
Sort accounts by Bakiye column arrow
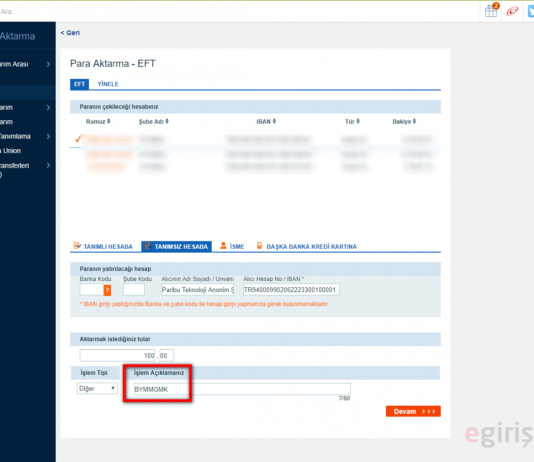pos(414,121)
